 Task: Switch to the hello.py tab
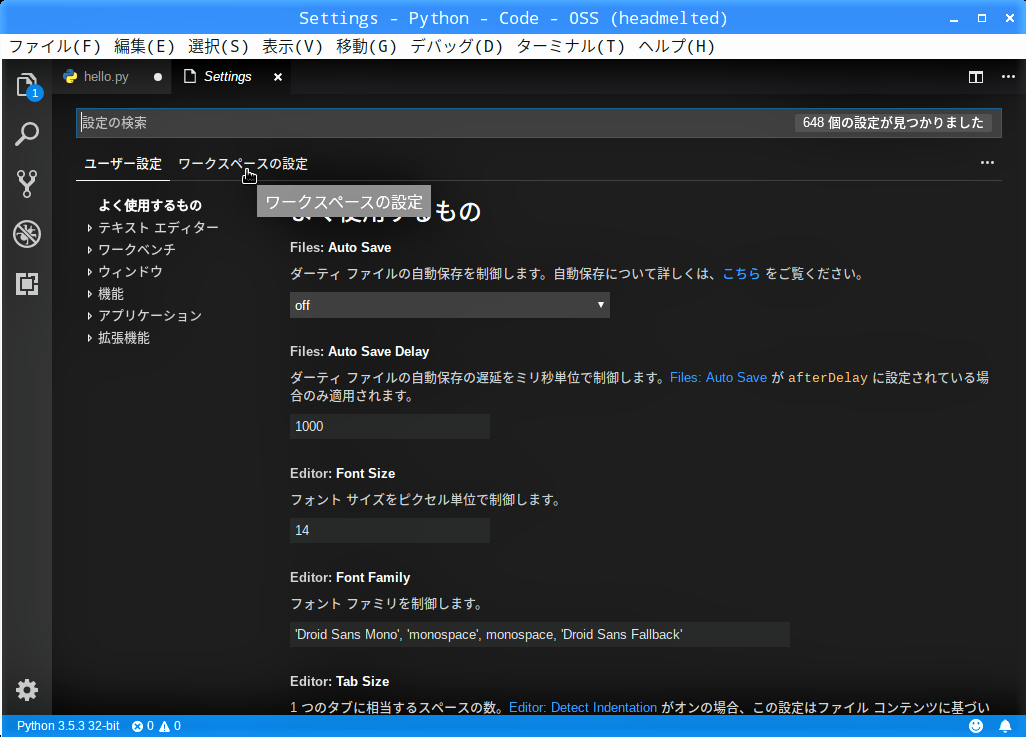tap(106, 77)
